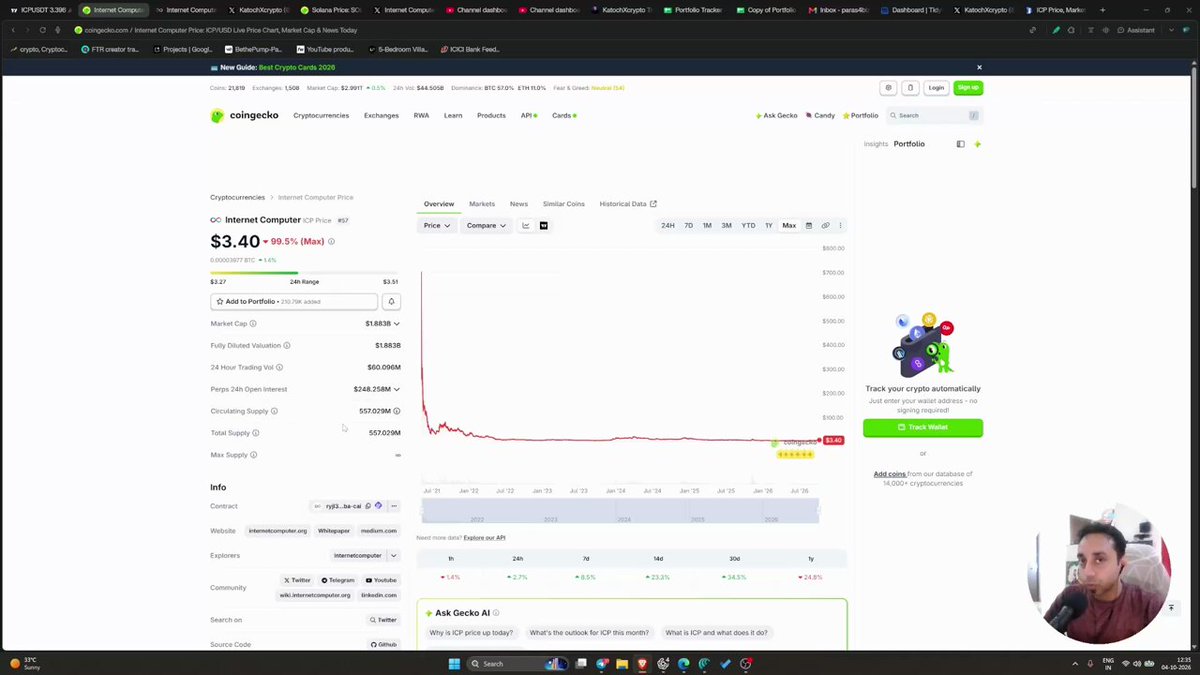Switch to the News tab
Viewport: 1200px width, 675px height.
point(518,204)
